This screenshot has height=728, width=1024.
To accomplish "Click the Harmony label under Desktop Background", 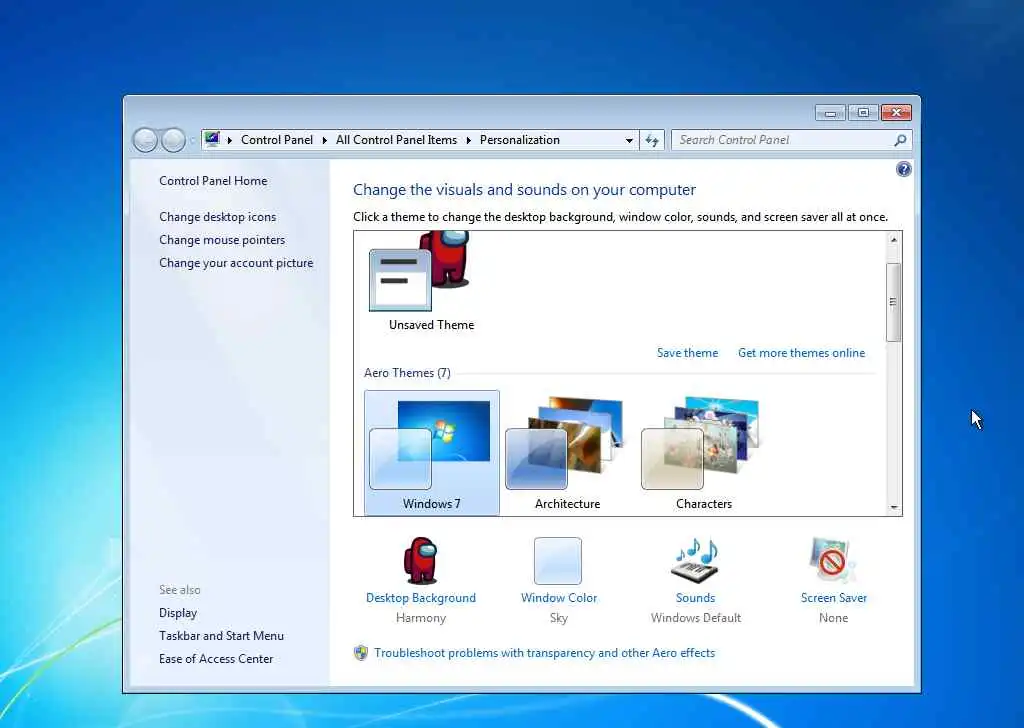I will click(421, 618).
